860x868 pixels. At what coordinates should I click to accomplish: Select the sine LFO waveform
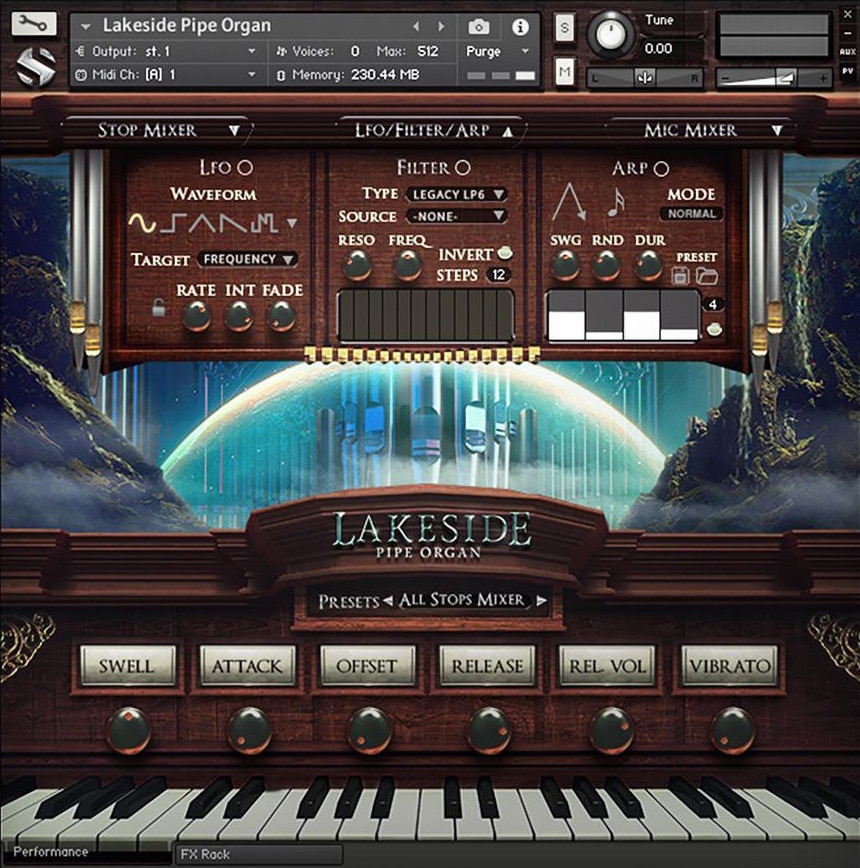[142, 223]
